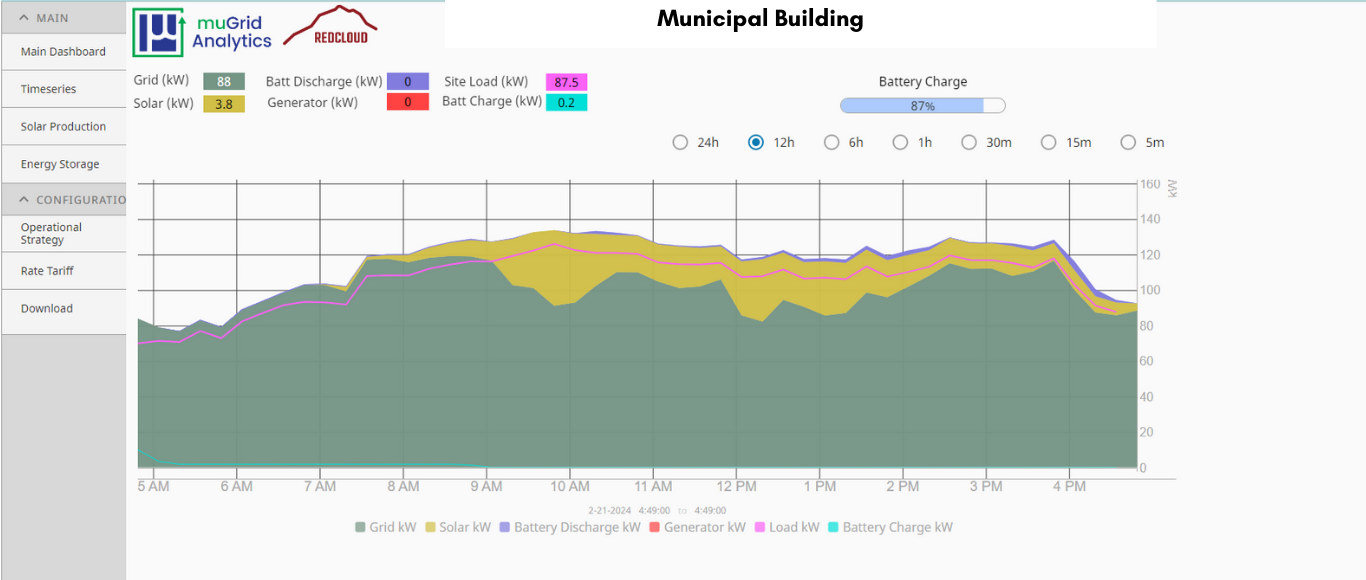Select the 24h time range
1366x580 pixels.
[680, 142]
